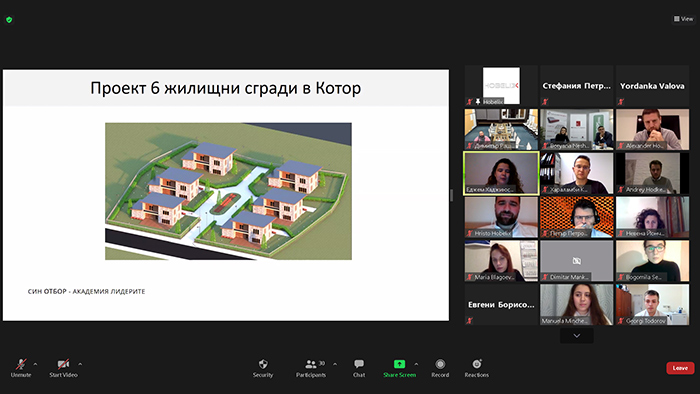Expand arrow next to Participants
The width and height of the screenshot is (700, 394).
tap(335, 364)
